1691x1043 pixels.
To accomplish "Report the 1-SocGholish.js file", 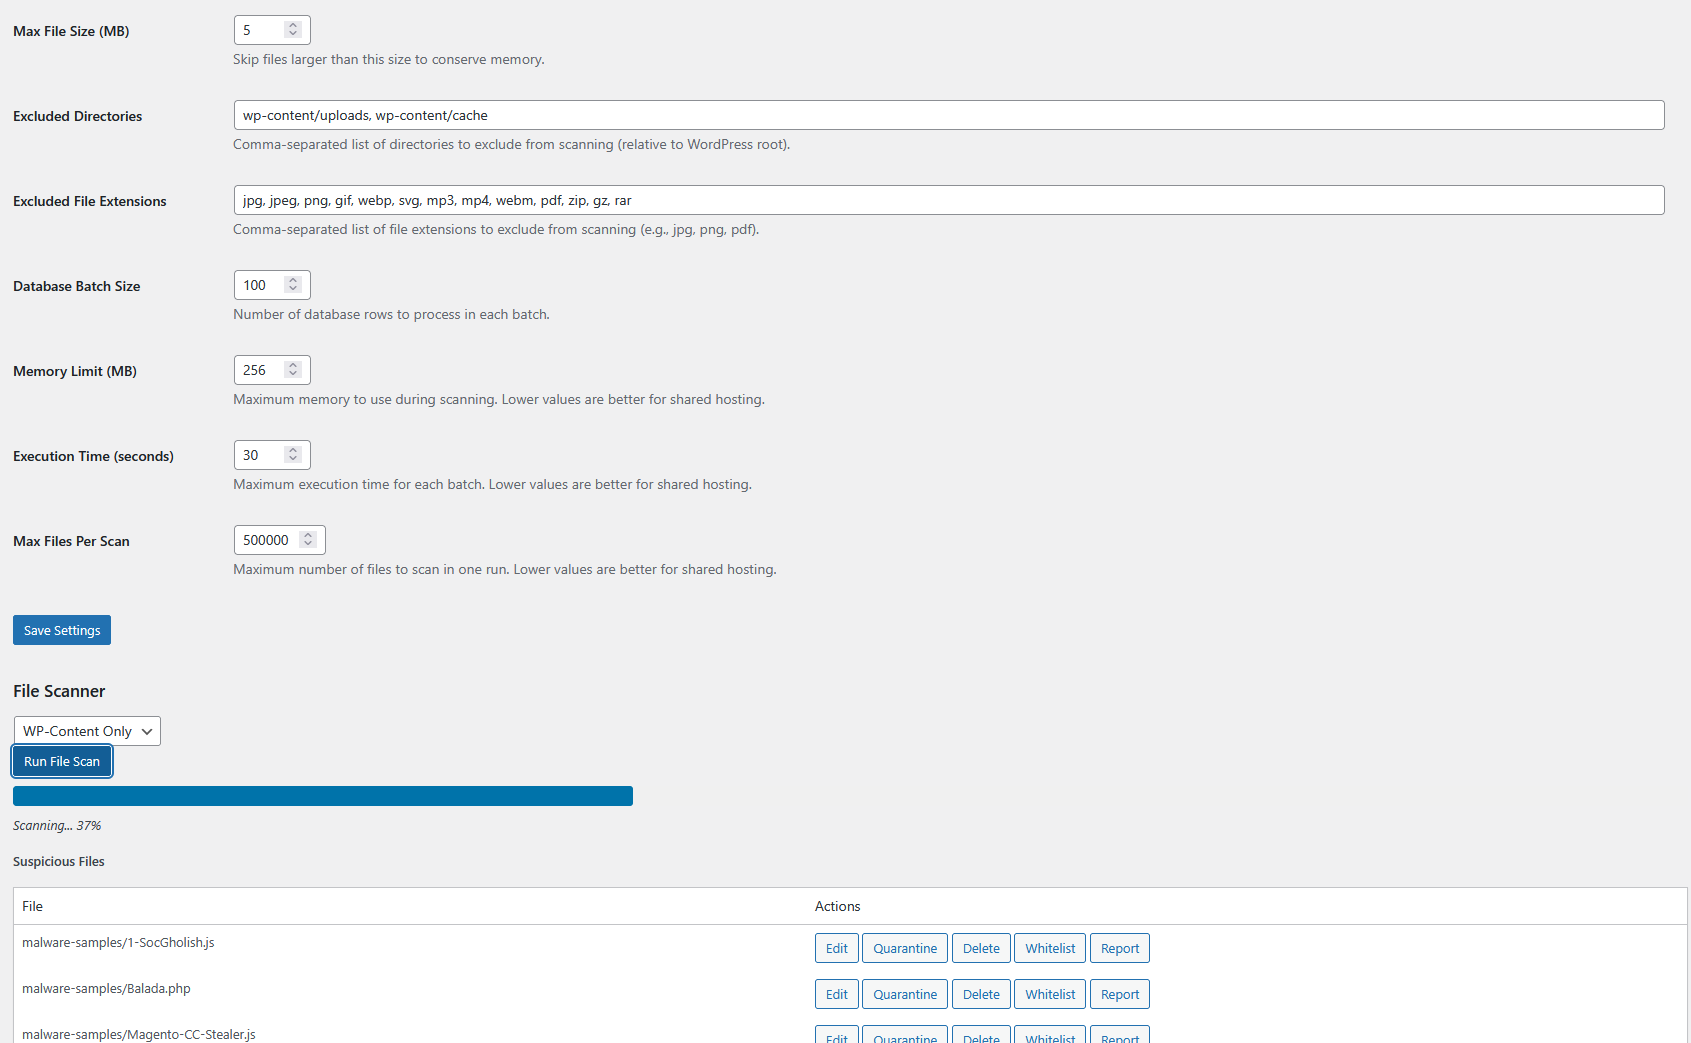I will (1119, 948).
